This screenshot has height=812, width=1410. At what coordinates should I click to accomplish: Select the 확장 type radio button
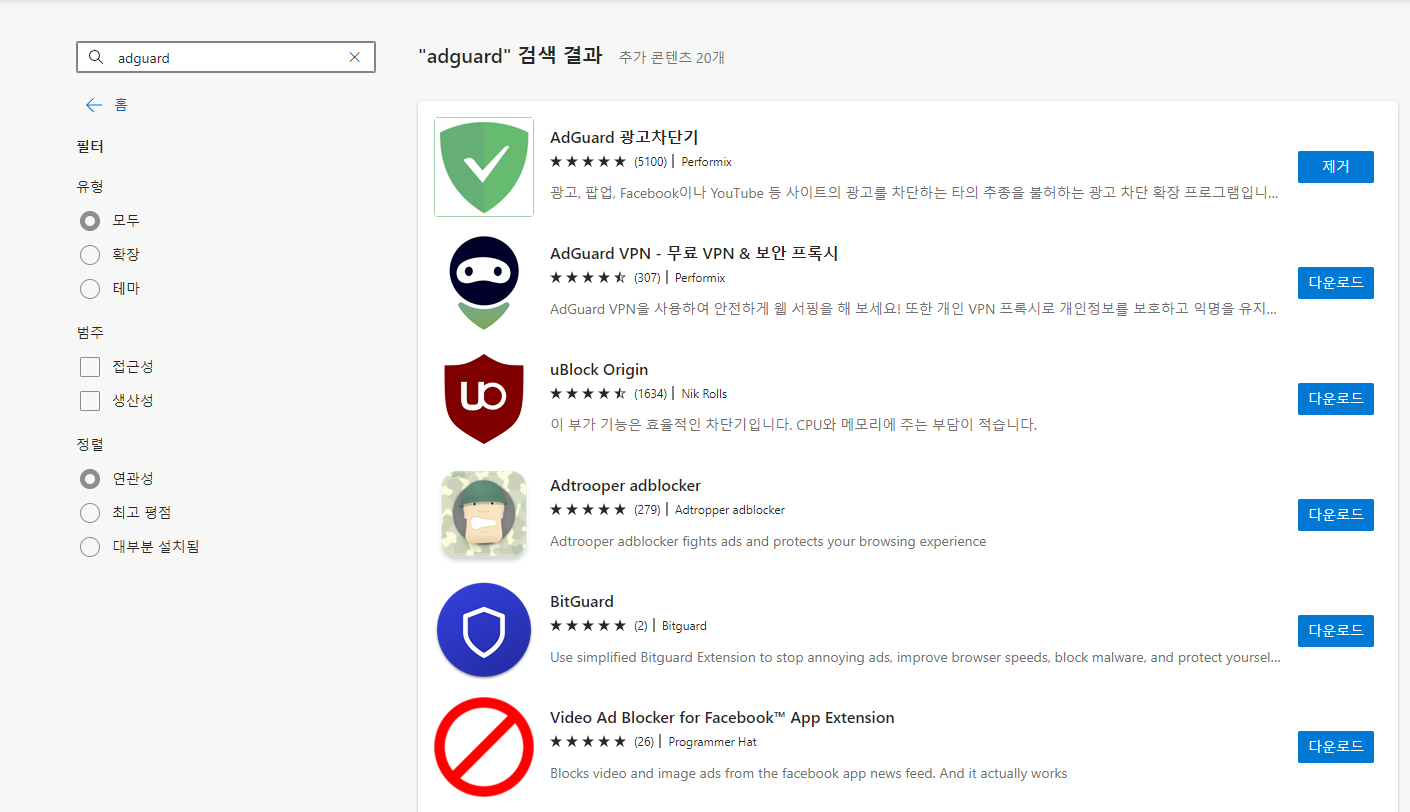tap(90, 255)
